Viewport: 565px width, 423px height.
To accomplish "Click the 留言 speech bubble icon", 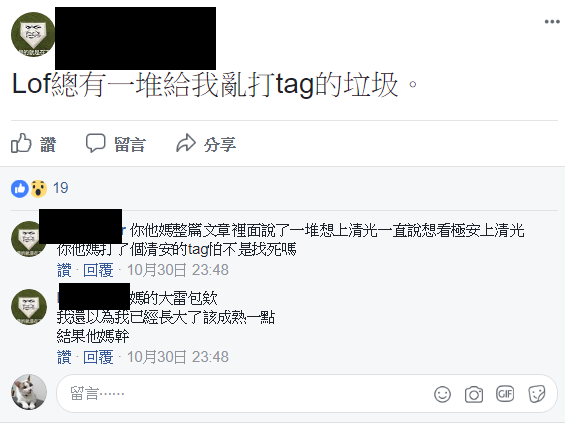I will tap(95, 143).
